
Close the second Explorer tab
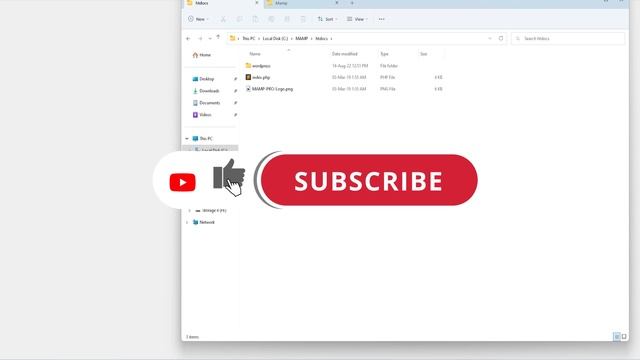(x=337, y=3)
